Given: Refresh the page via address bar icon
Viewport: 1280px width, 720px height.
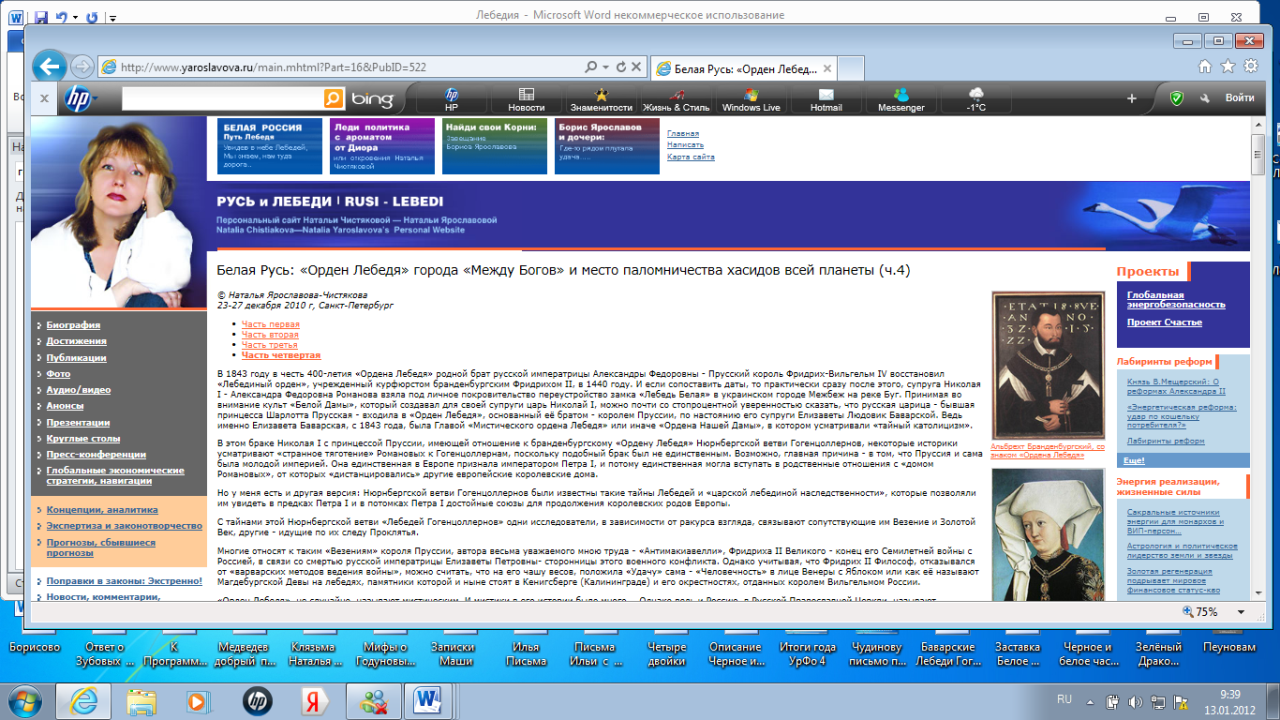Looking at the screenshot, I should pyautogui.click(x=621, y=67).
